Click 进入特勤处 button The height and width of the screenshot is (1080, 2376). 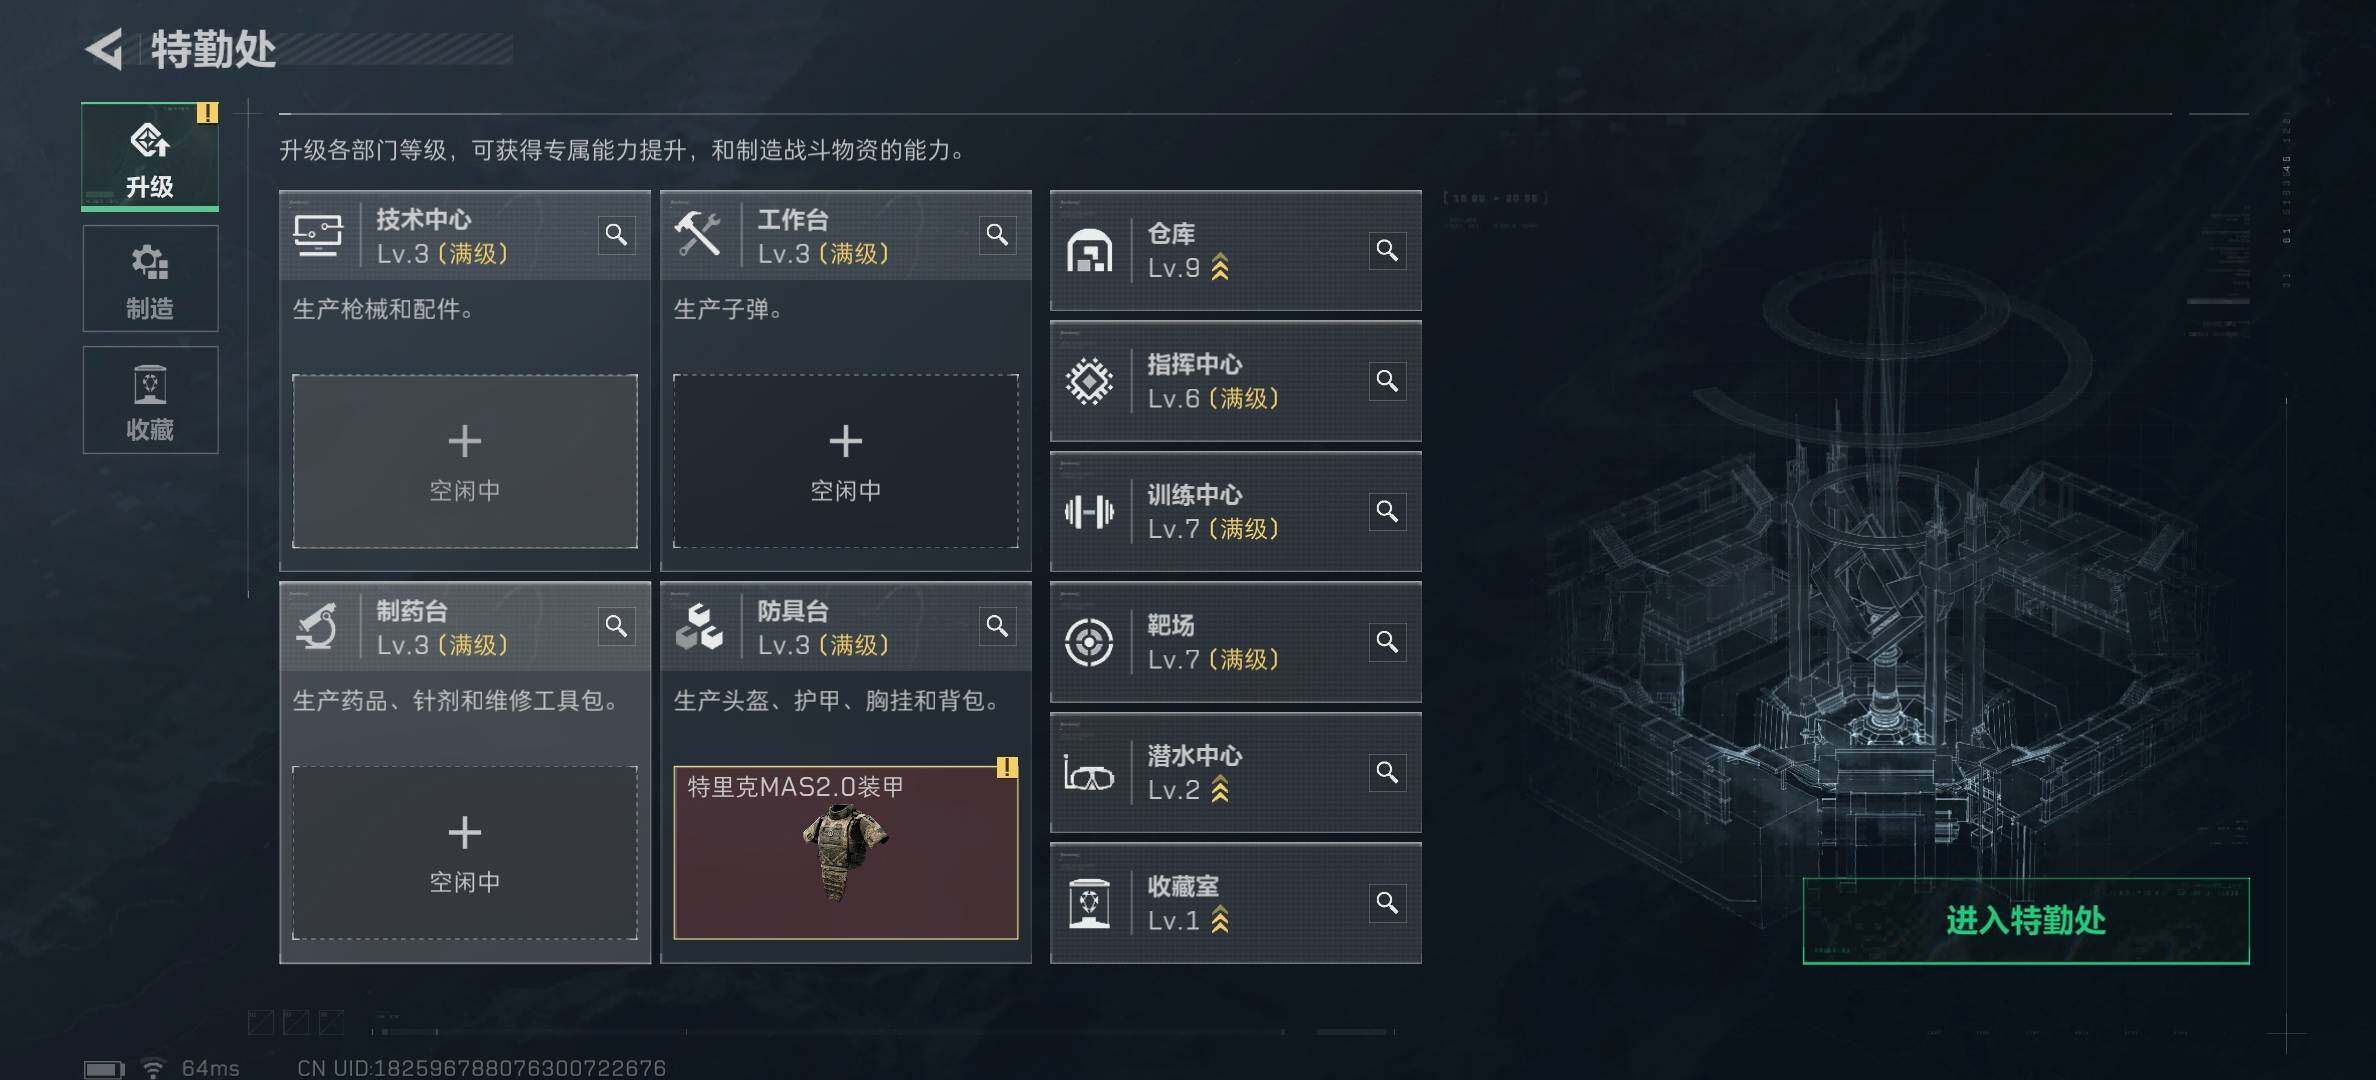click(2026, 921)
